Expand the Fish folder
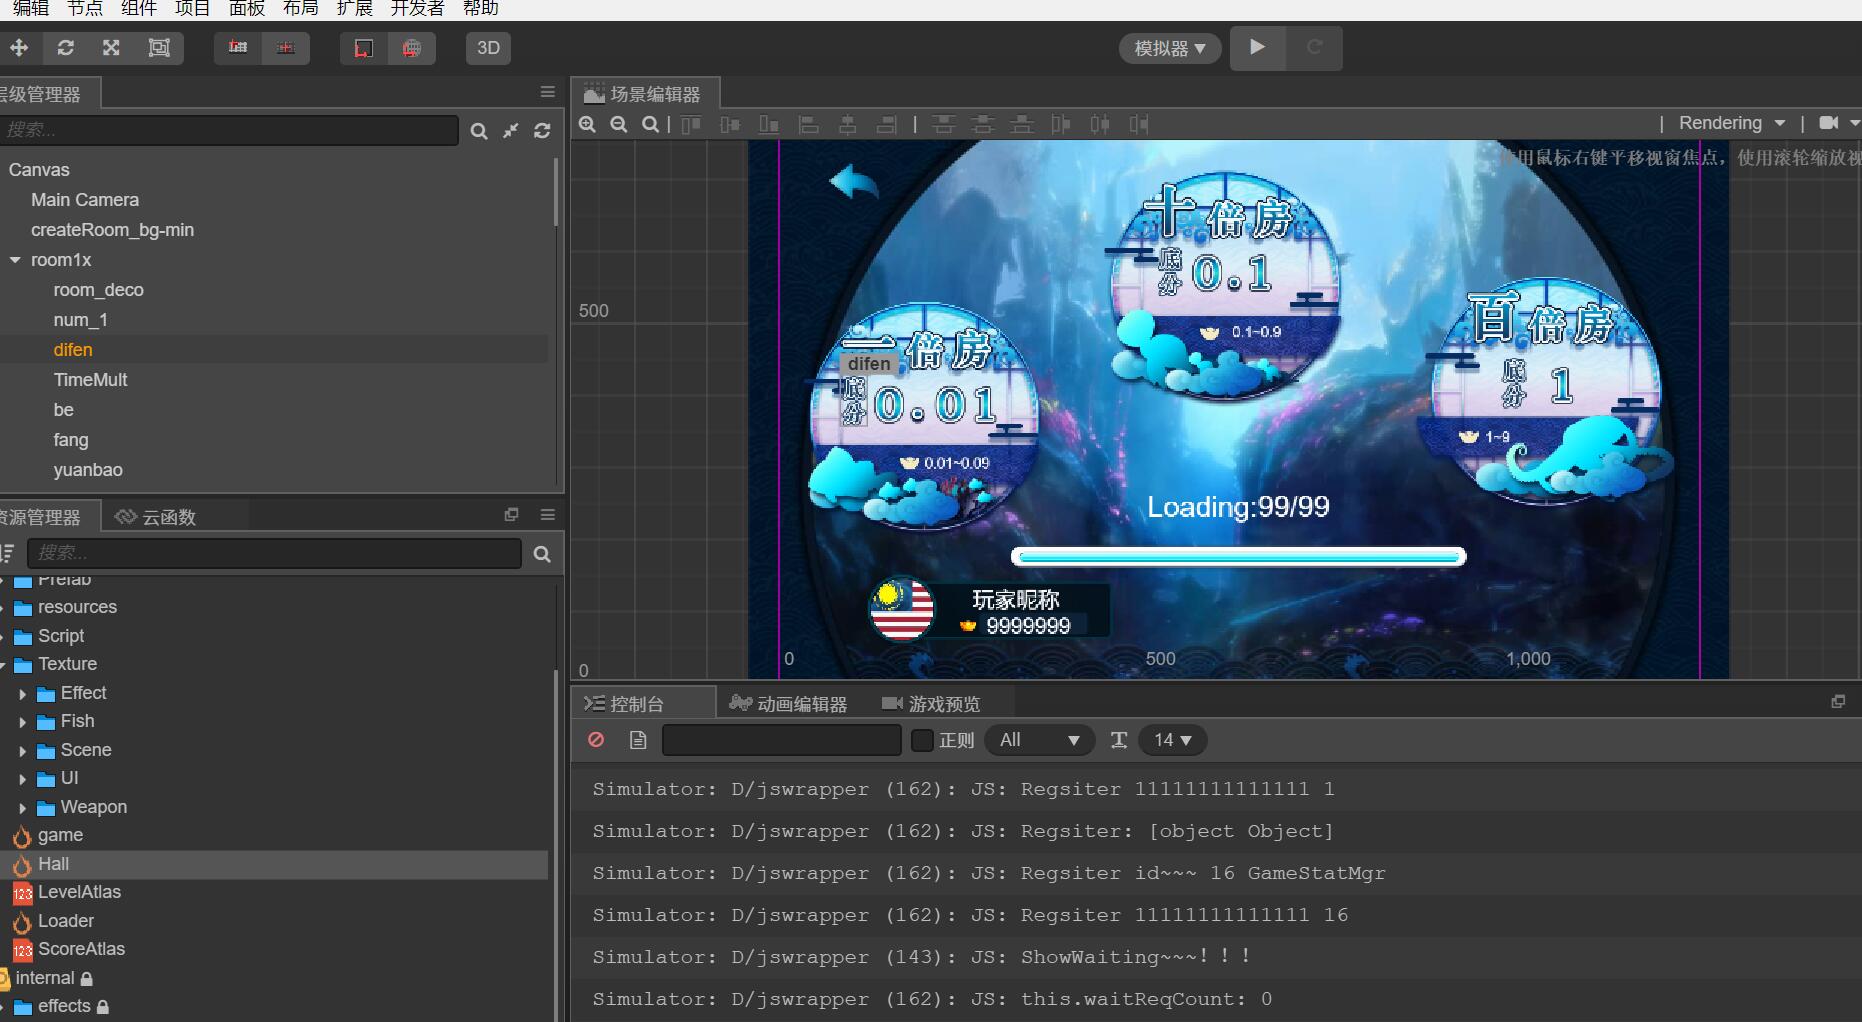Screen dimensions: 1862x1022 pyautogui.click(x=22, y=722)
